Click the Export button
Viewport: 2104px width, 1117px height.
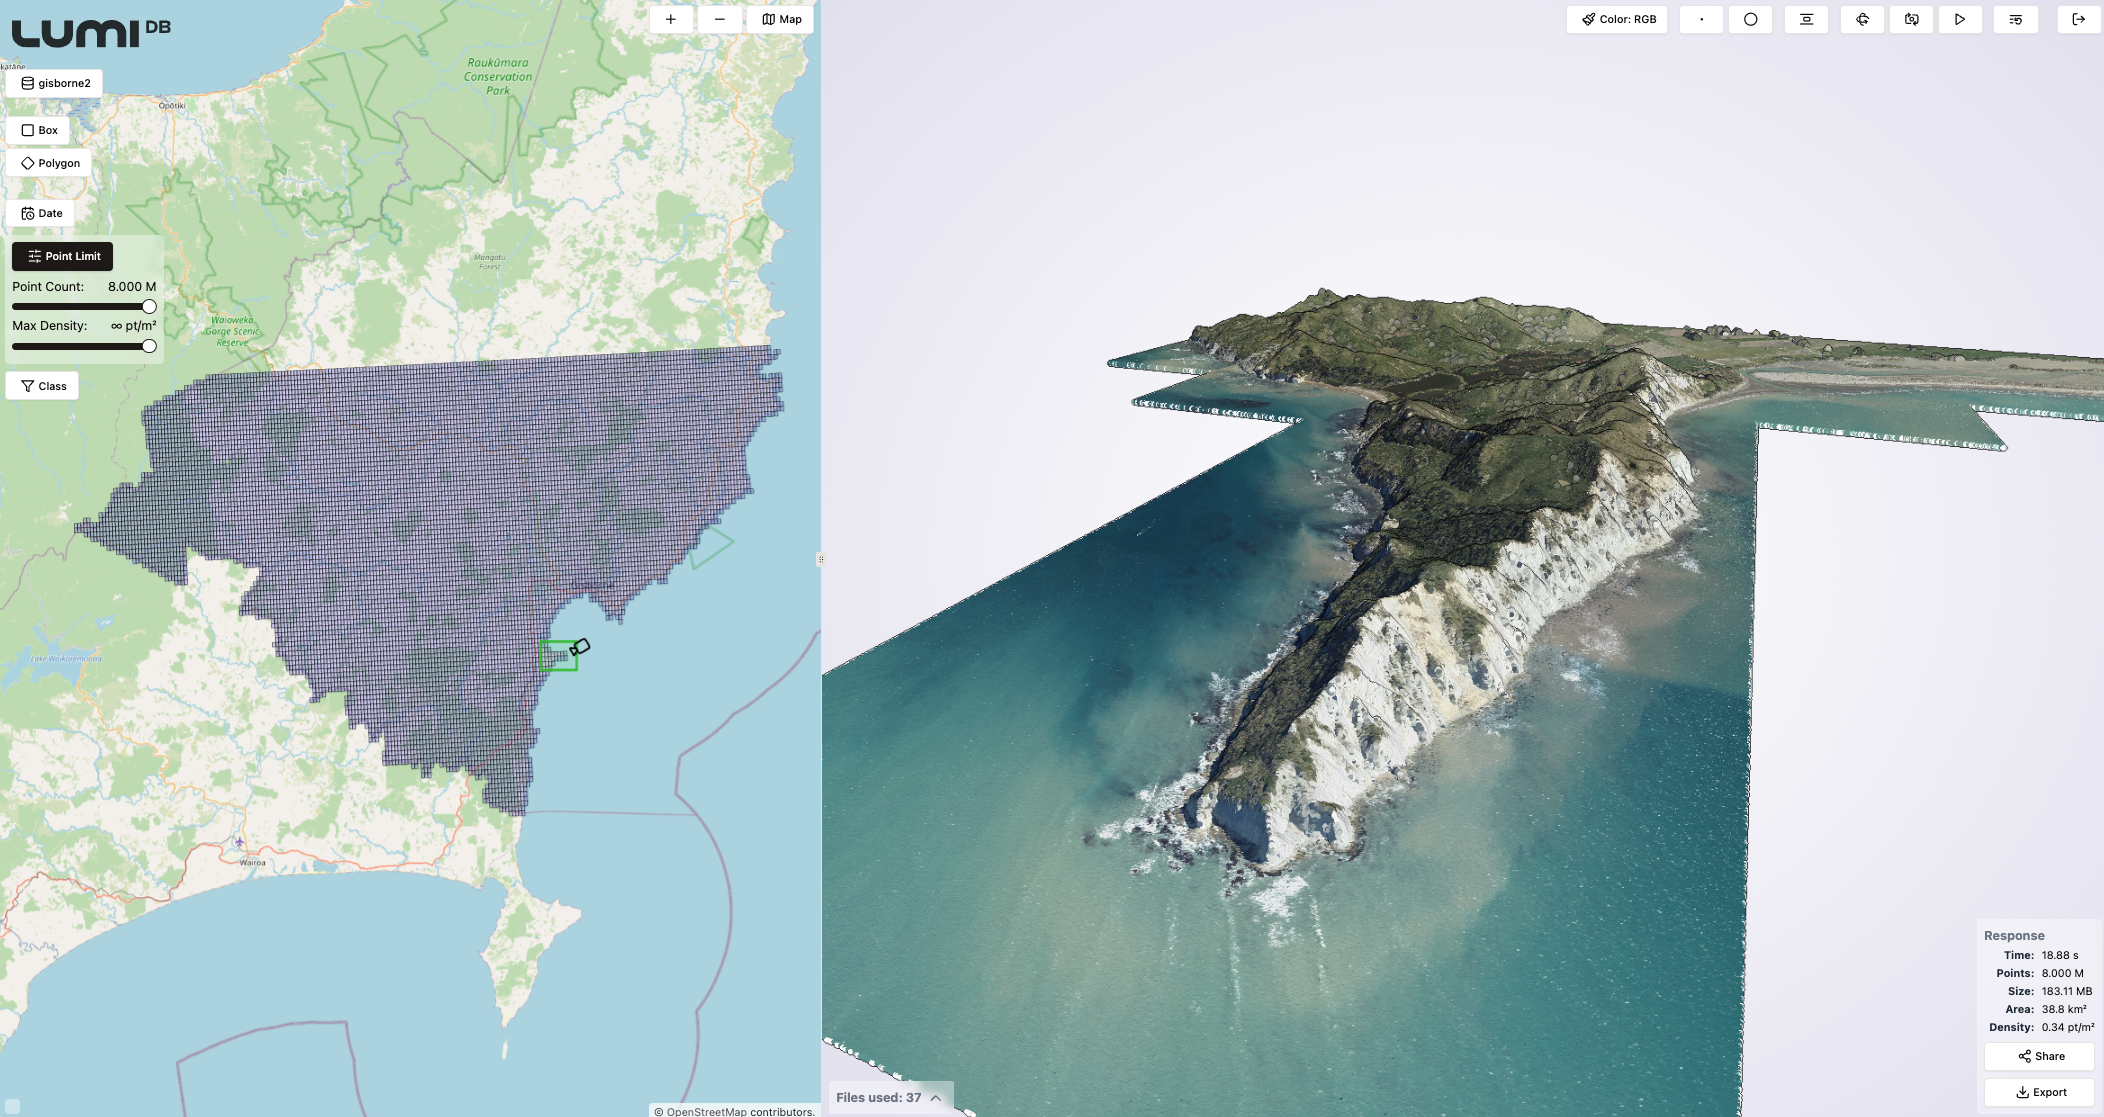tap(2039, 1092)
